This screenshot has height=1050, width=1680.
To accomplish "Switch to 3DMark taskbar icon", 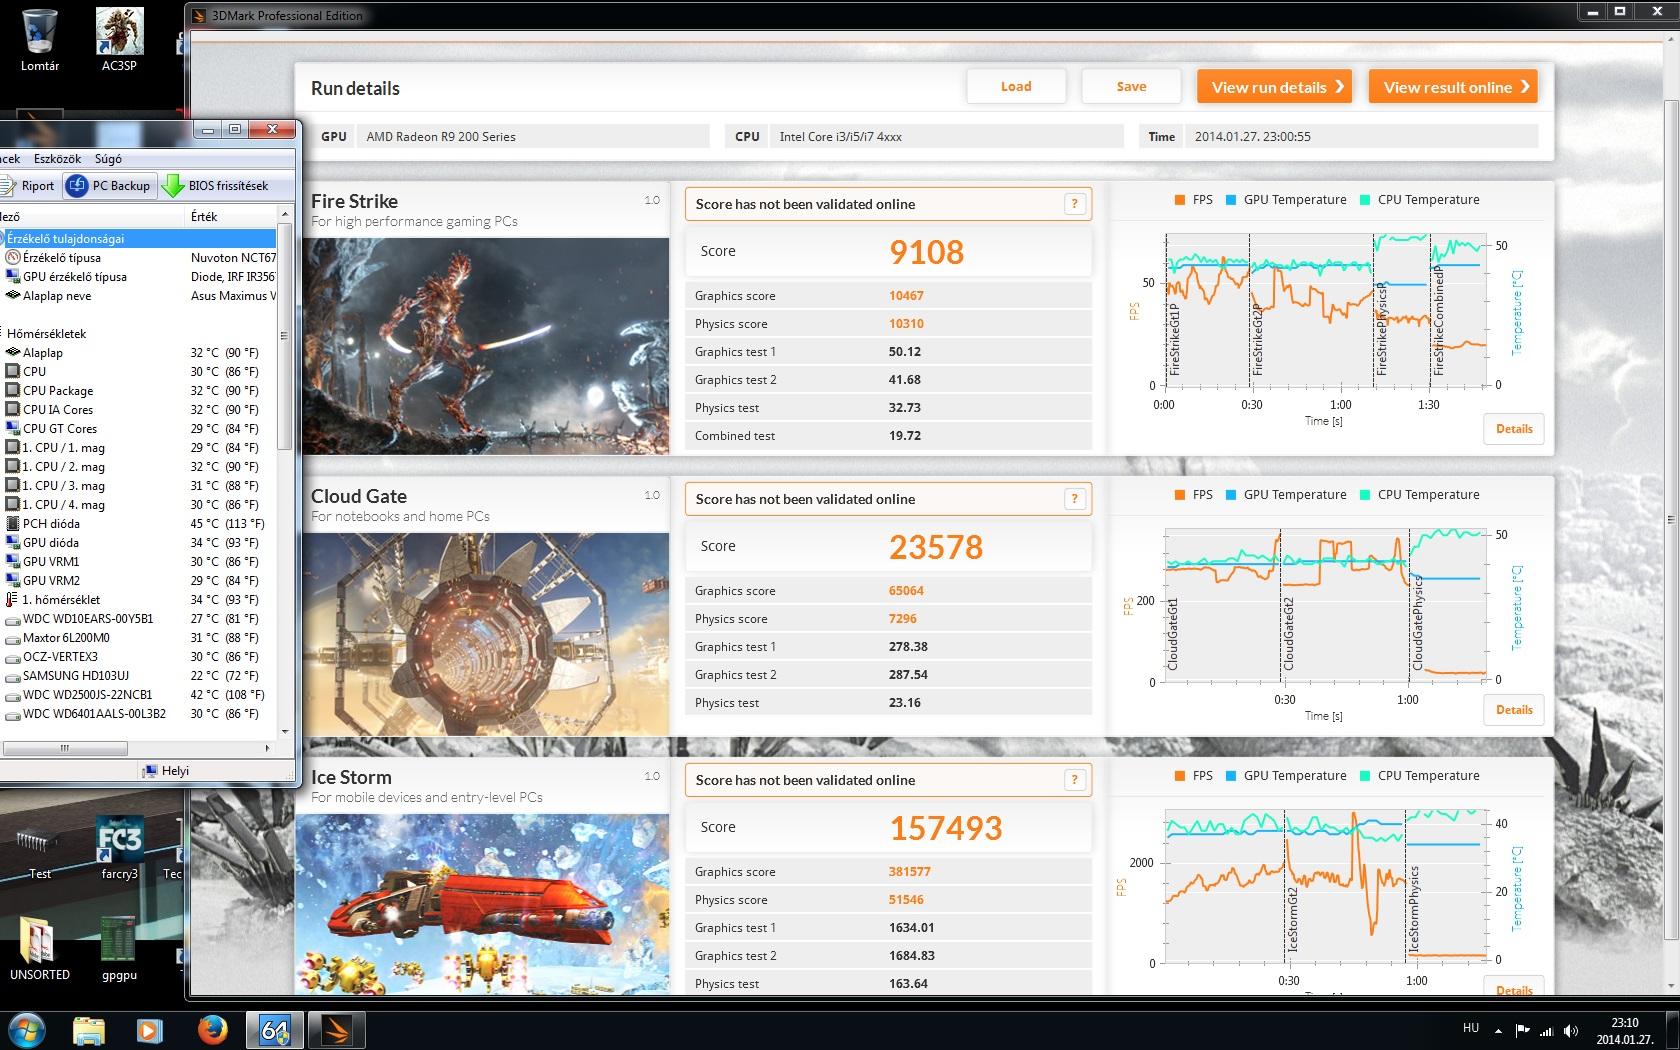I will (335, 1029).
